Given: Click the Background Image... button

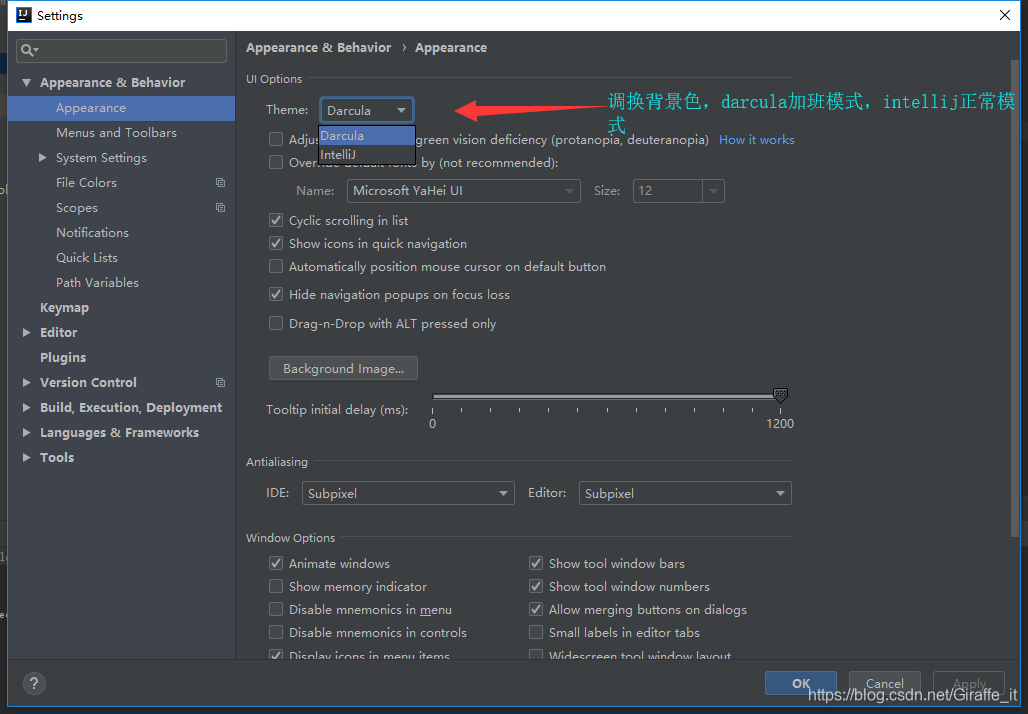Looking at the screenshot, I should (344, 368).
